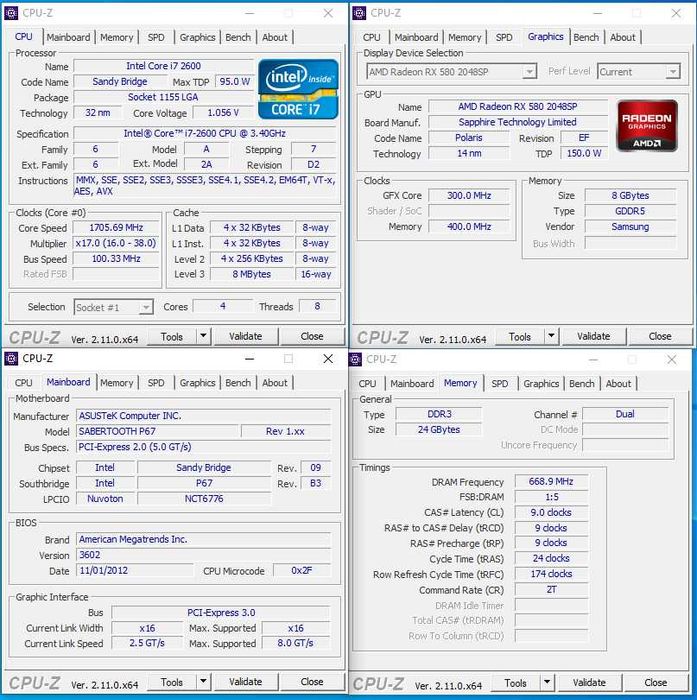Image resolution: width=697 pixels, height=700 pixels.
Task: Click the SABERTOOTH P67 model field
Action: pos(158,431)
